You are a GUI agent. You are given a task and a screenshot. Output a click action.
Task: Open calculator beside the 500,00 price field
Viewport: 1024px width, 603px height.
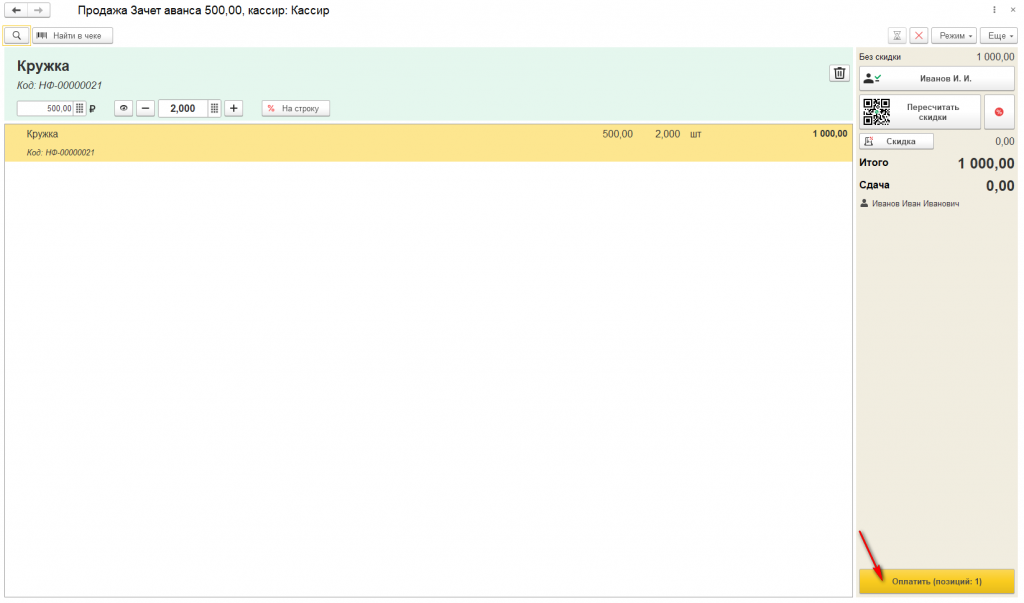pyautogui.click(x=80, y=108)
